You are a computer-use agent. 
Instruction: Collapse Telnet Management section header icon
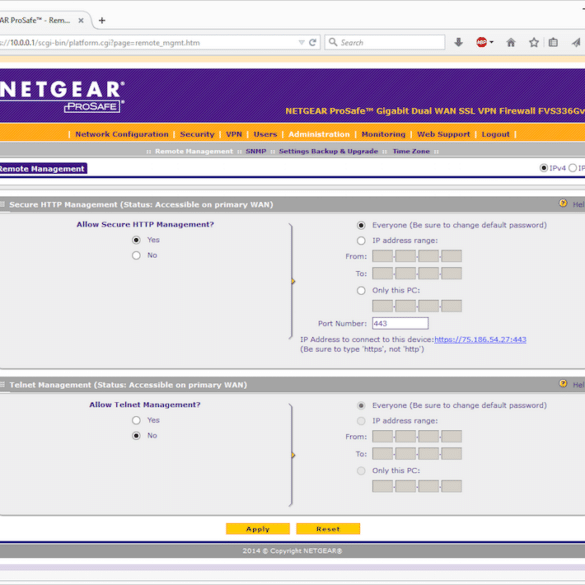(x=3, y=384)
